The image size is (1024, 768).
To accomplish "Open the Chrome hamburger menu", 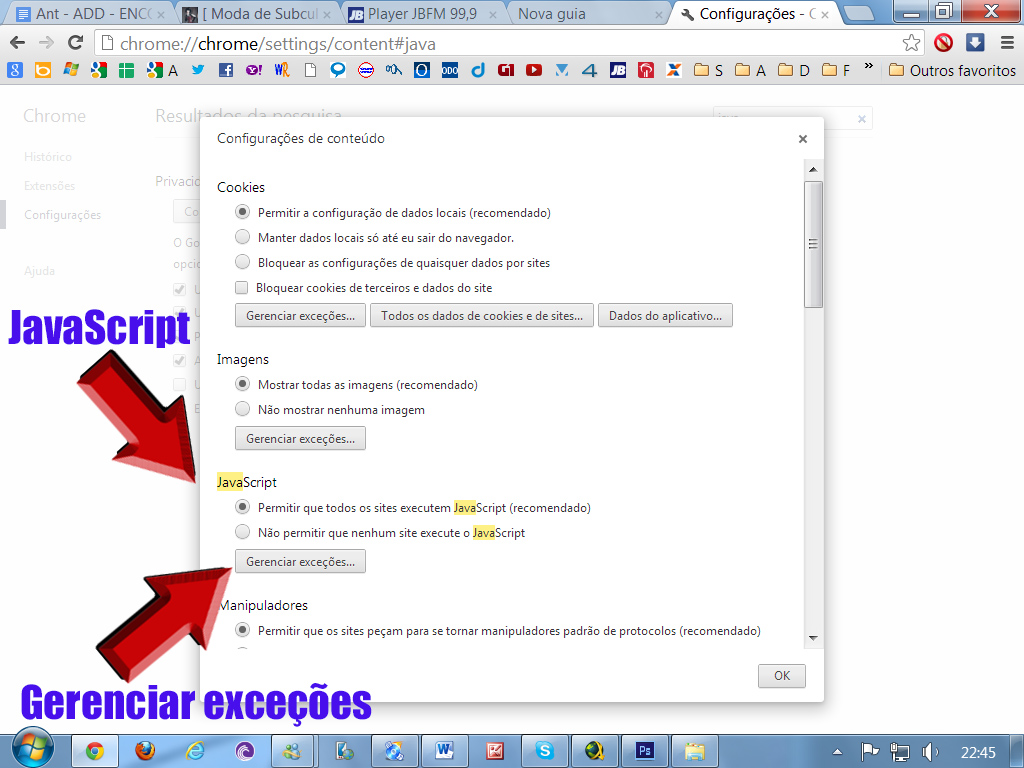I will pyautogui.click(x=1007, y=43).
